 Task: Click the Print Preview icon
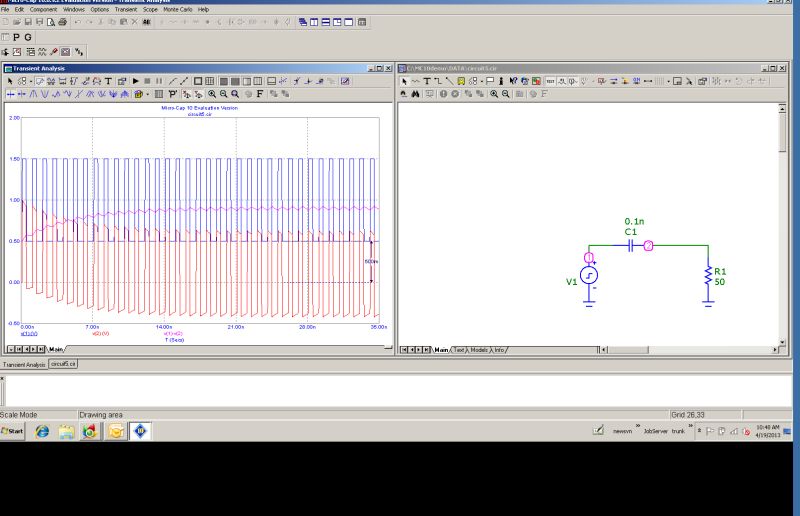click(51, 22)
